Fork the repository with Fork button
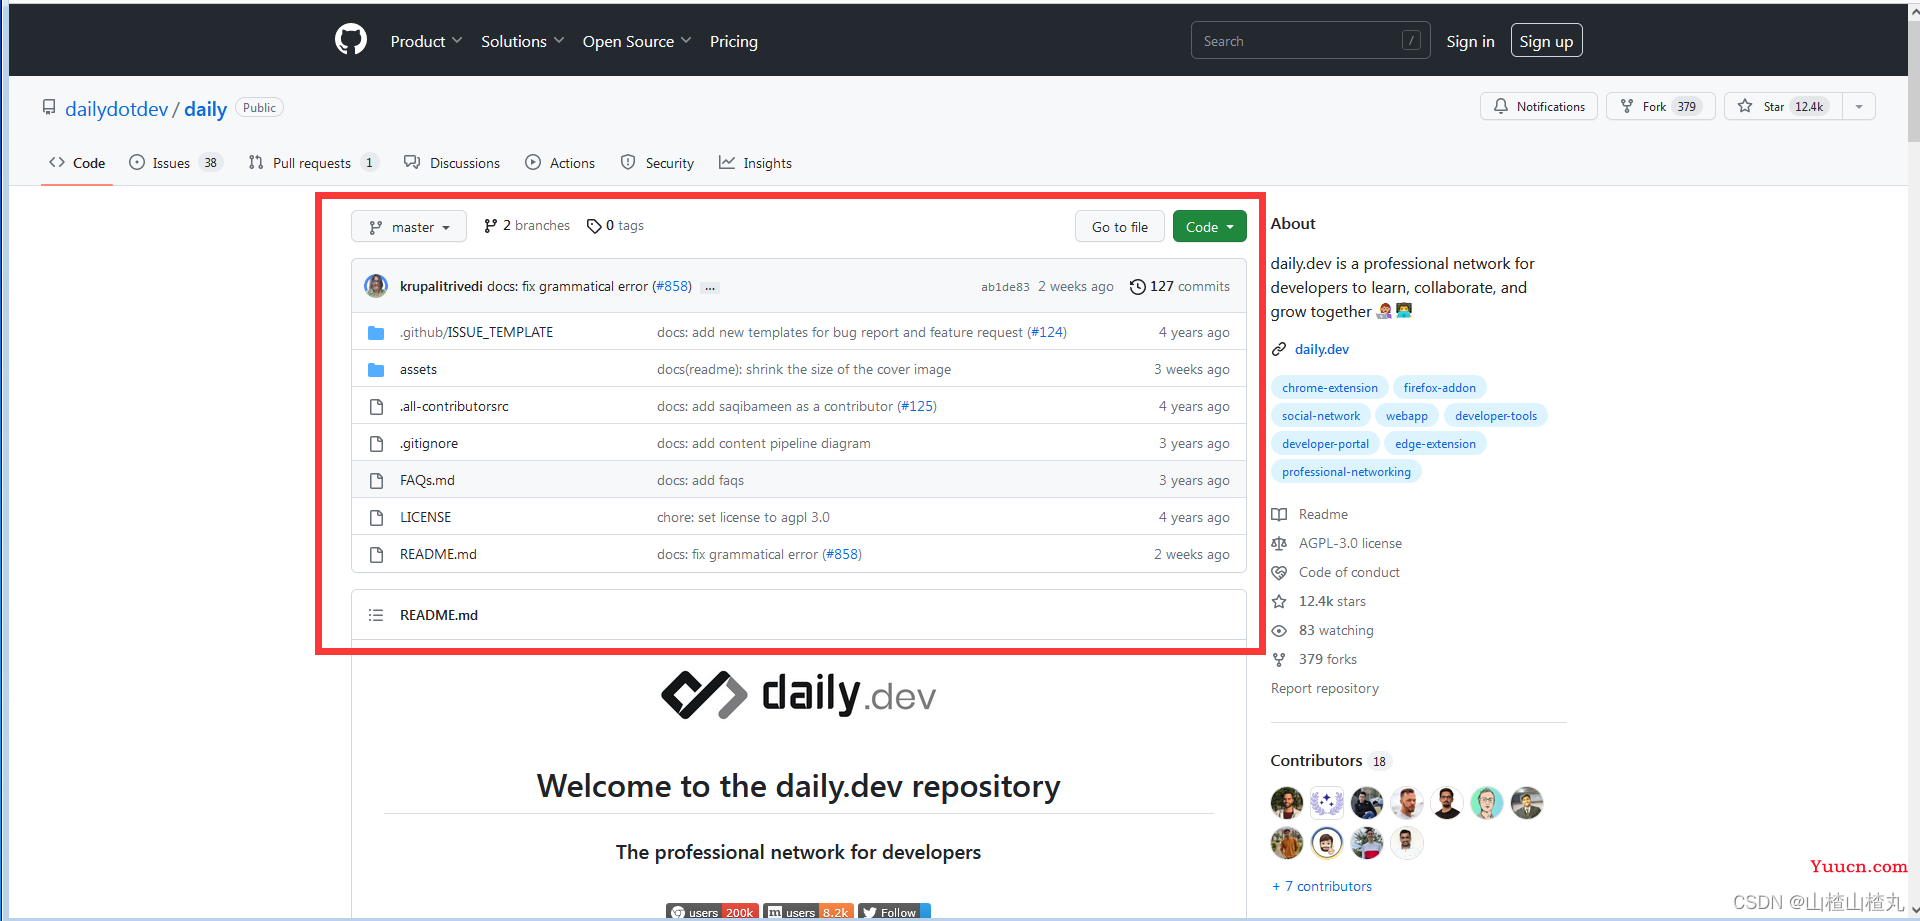Image resolution: width=1920 pixels, height=921 pixels. click(x=1660, y=106)
